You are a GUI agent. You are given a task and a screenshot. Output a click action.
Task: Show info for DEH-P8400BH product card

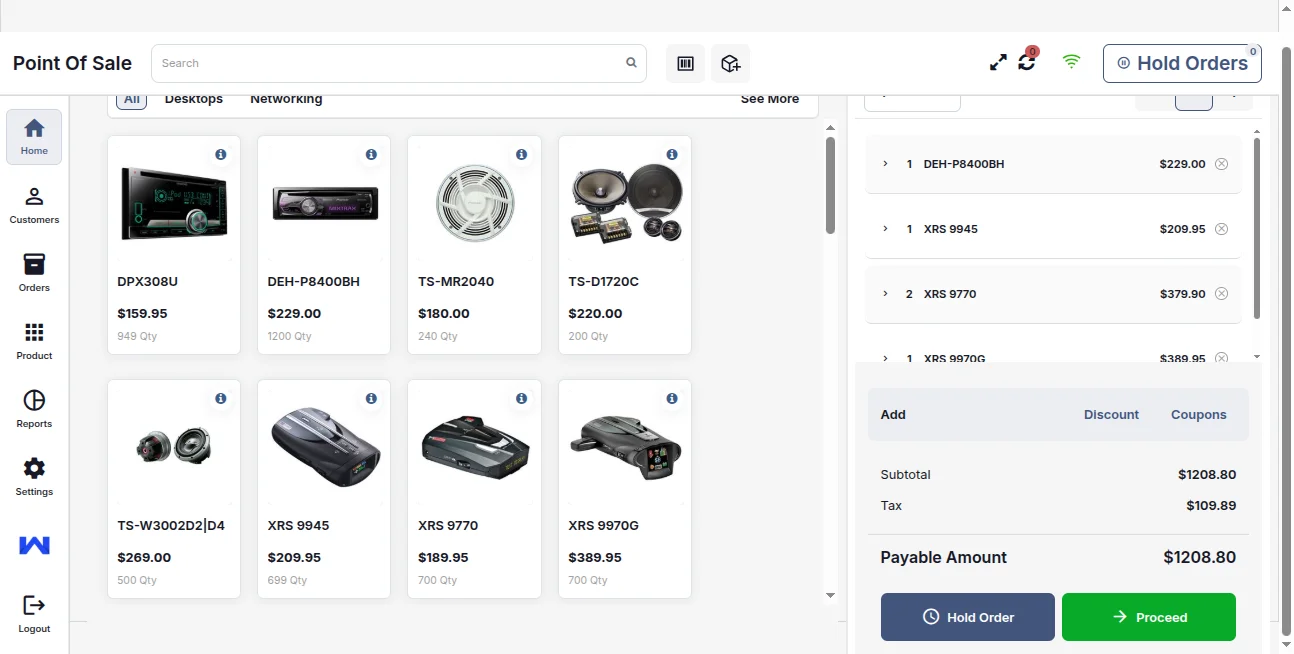[x=371, y=154]
